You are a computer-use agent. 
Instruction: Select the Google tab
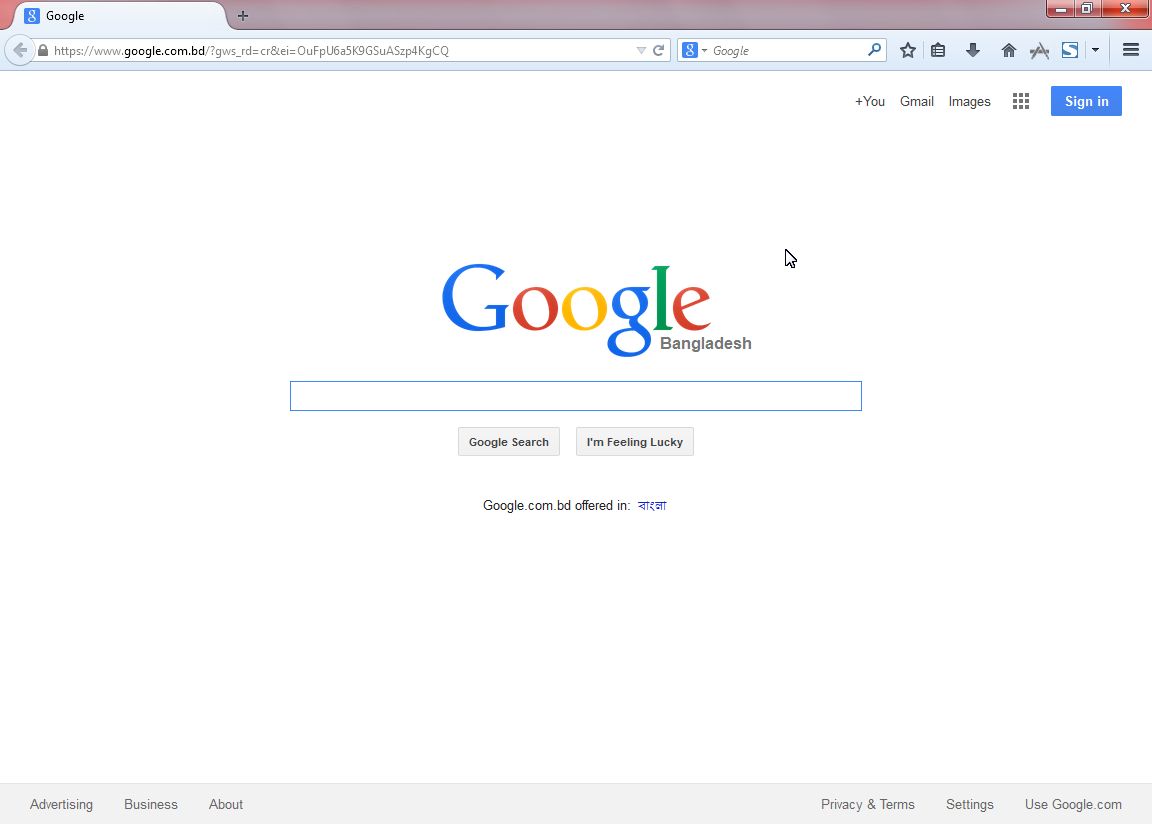121,15
